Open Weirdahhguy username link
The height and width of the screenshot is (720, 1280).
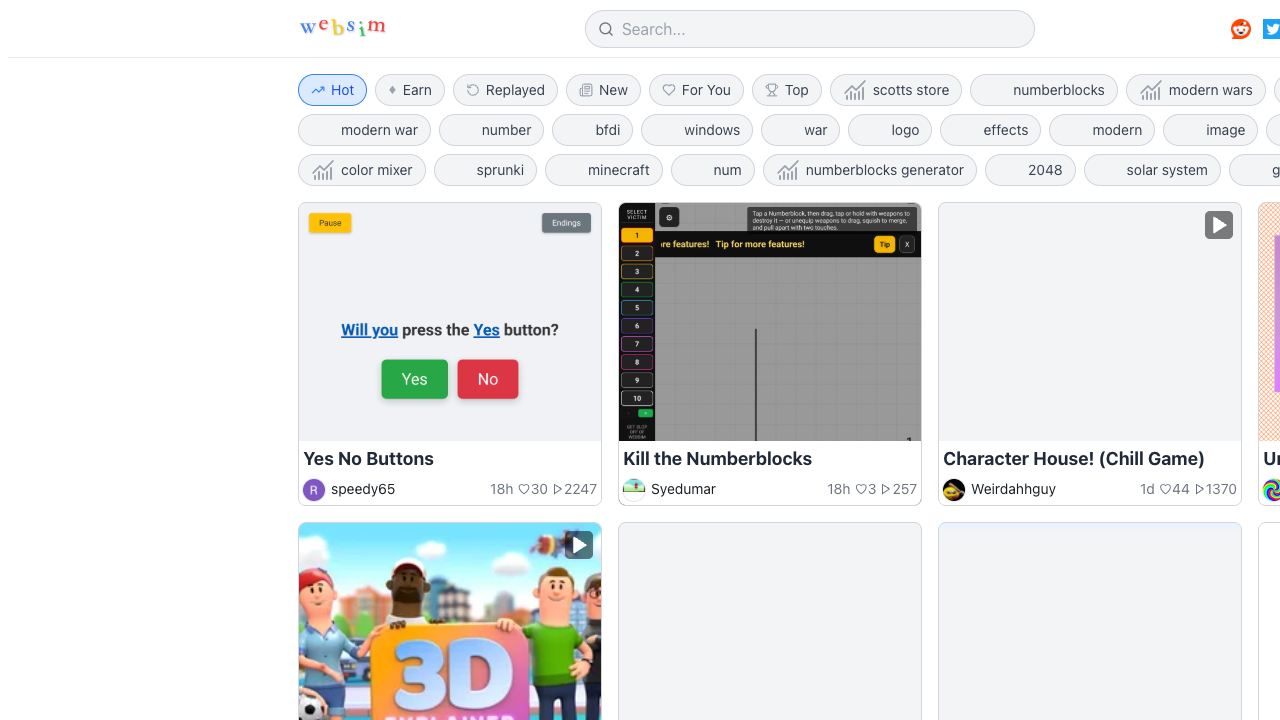pos(1013,489)
